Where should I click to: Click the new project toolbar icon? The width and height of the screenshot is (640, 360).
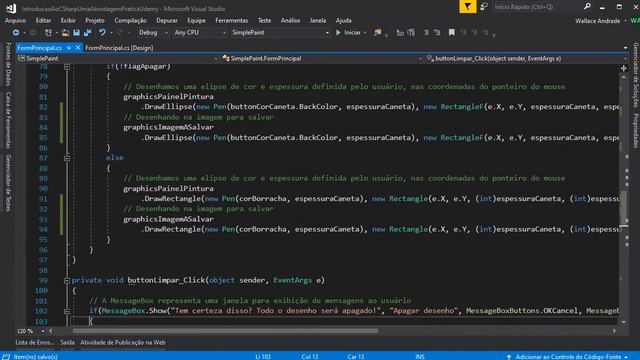(x=48, y=33)
